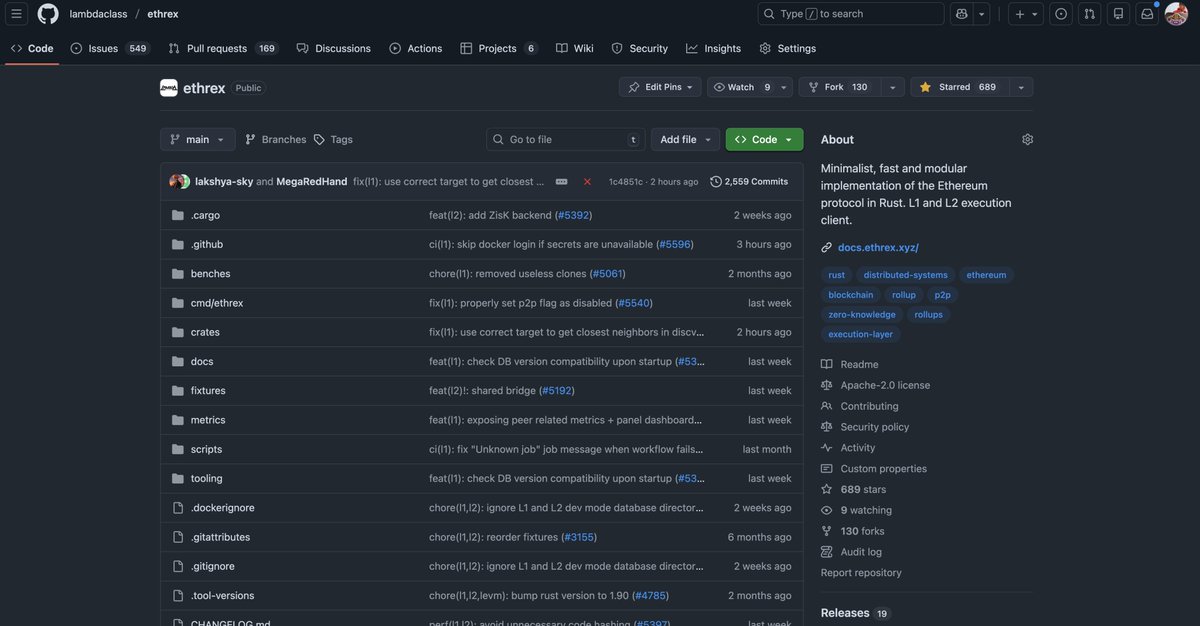Switch to the Wiki tab
Screen dimensions: 1200x626
(x=575, y=48)
